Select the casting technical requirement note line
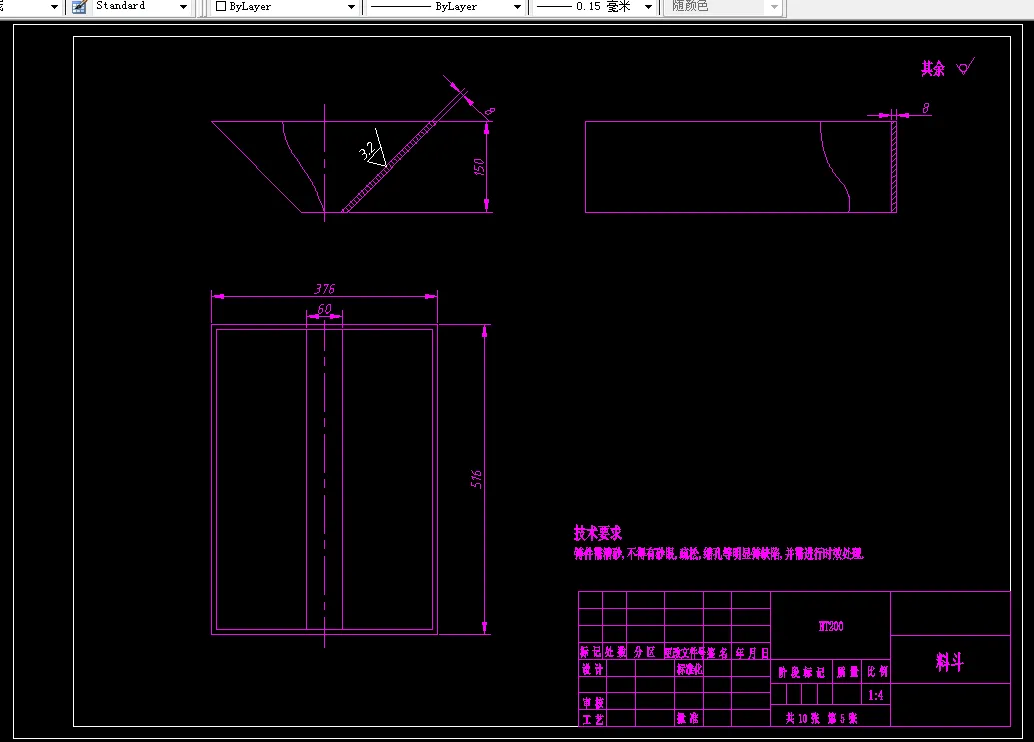This screenshot has height=742, width=1034. 718,554
